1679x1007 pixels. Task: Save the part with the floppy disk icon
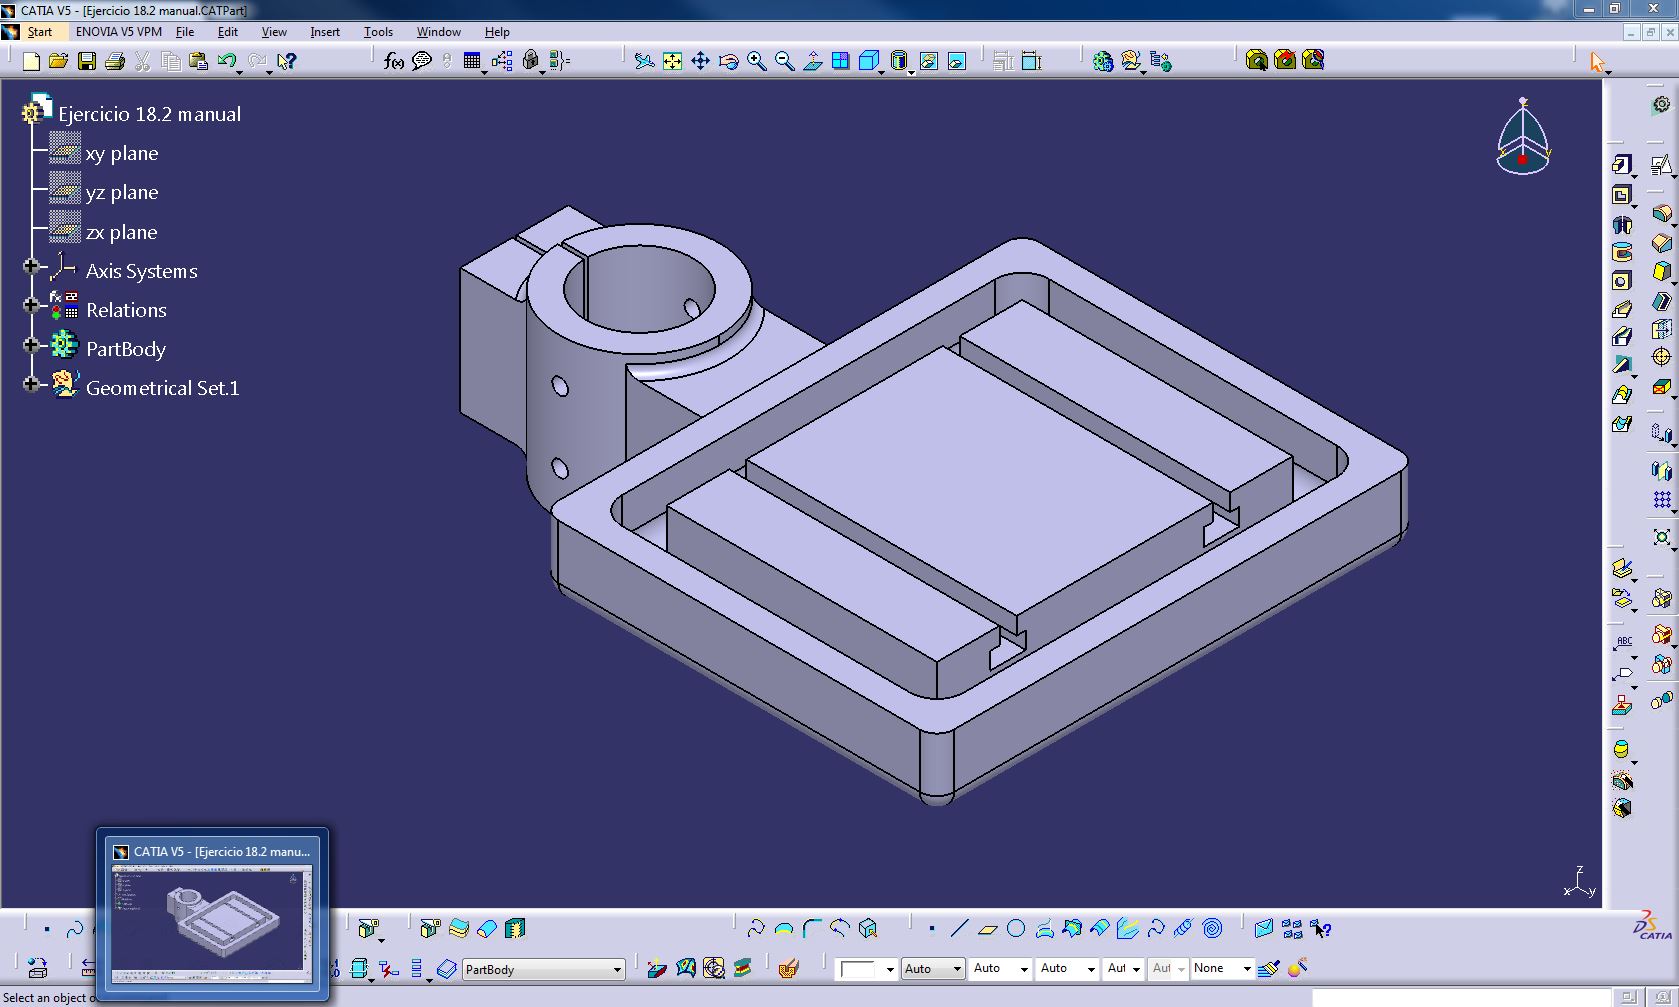87,62
